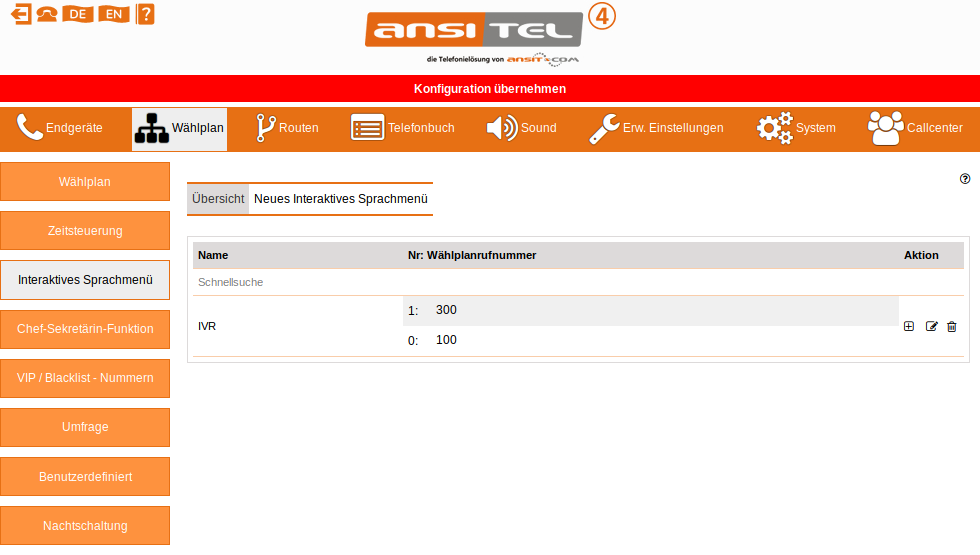The image size is (980, 555).
Task: Open Zeitsteuerung in the sidebar
Action: pyautogui.click(x=85, y=231)
